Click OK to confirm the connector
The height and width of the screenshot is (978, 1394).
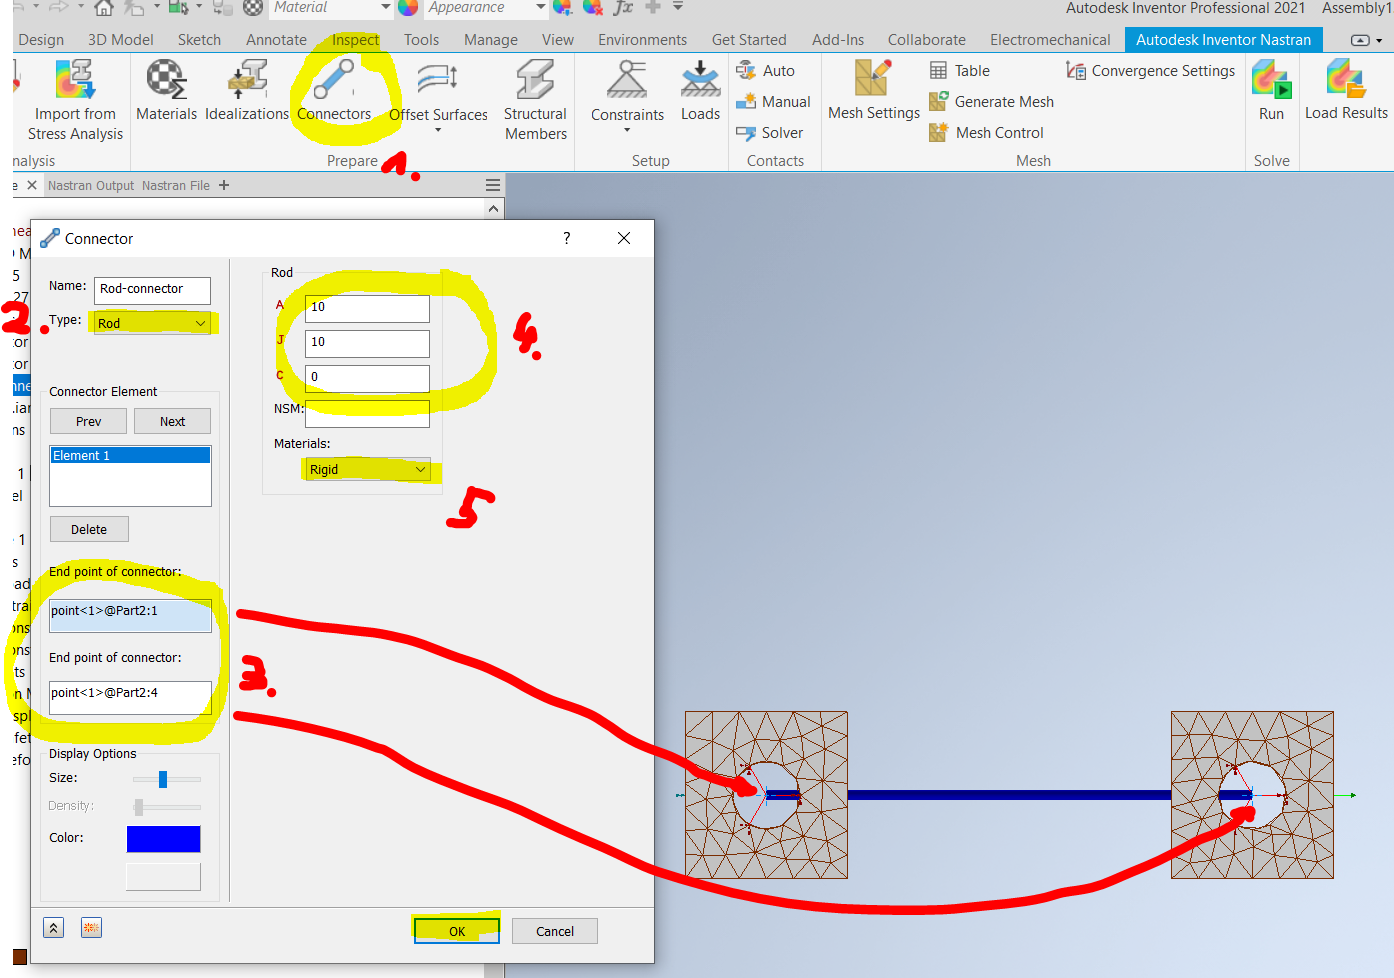(x=456, y=930)
